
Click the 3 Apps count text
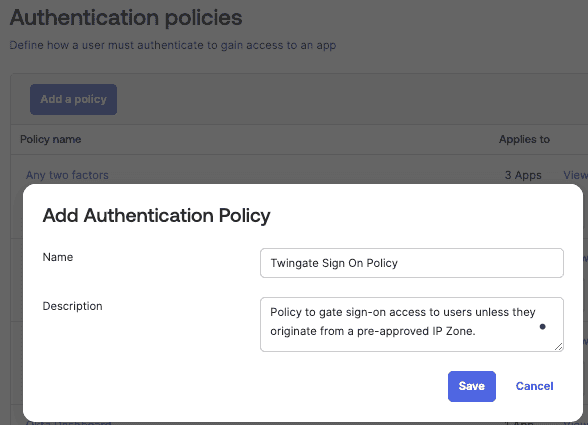coord(523,175)
